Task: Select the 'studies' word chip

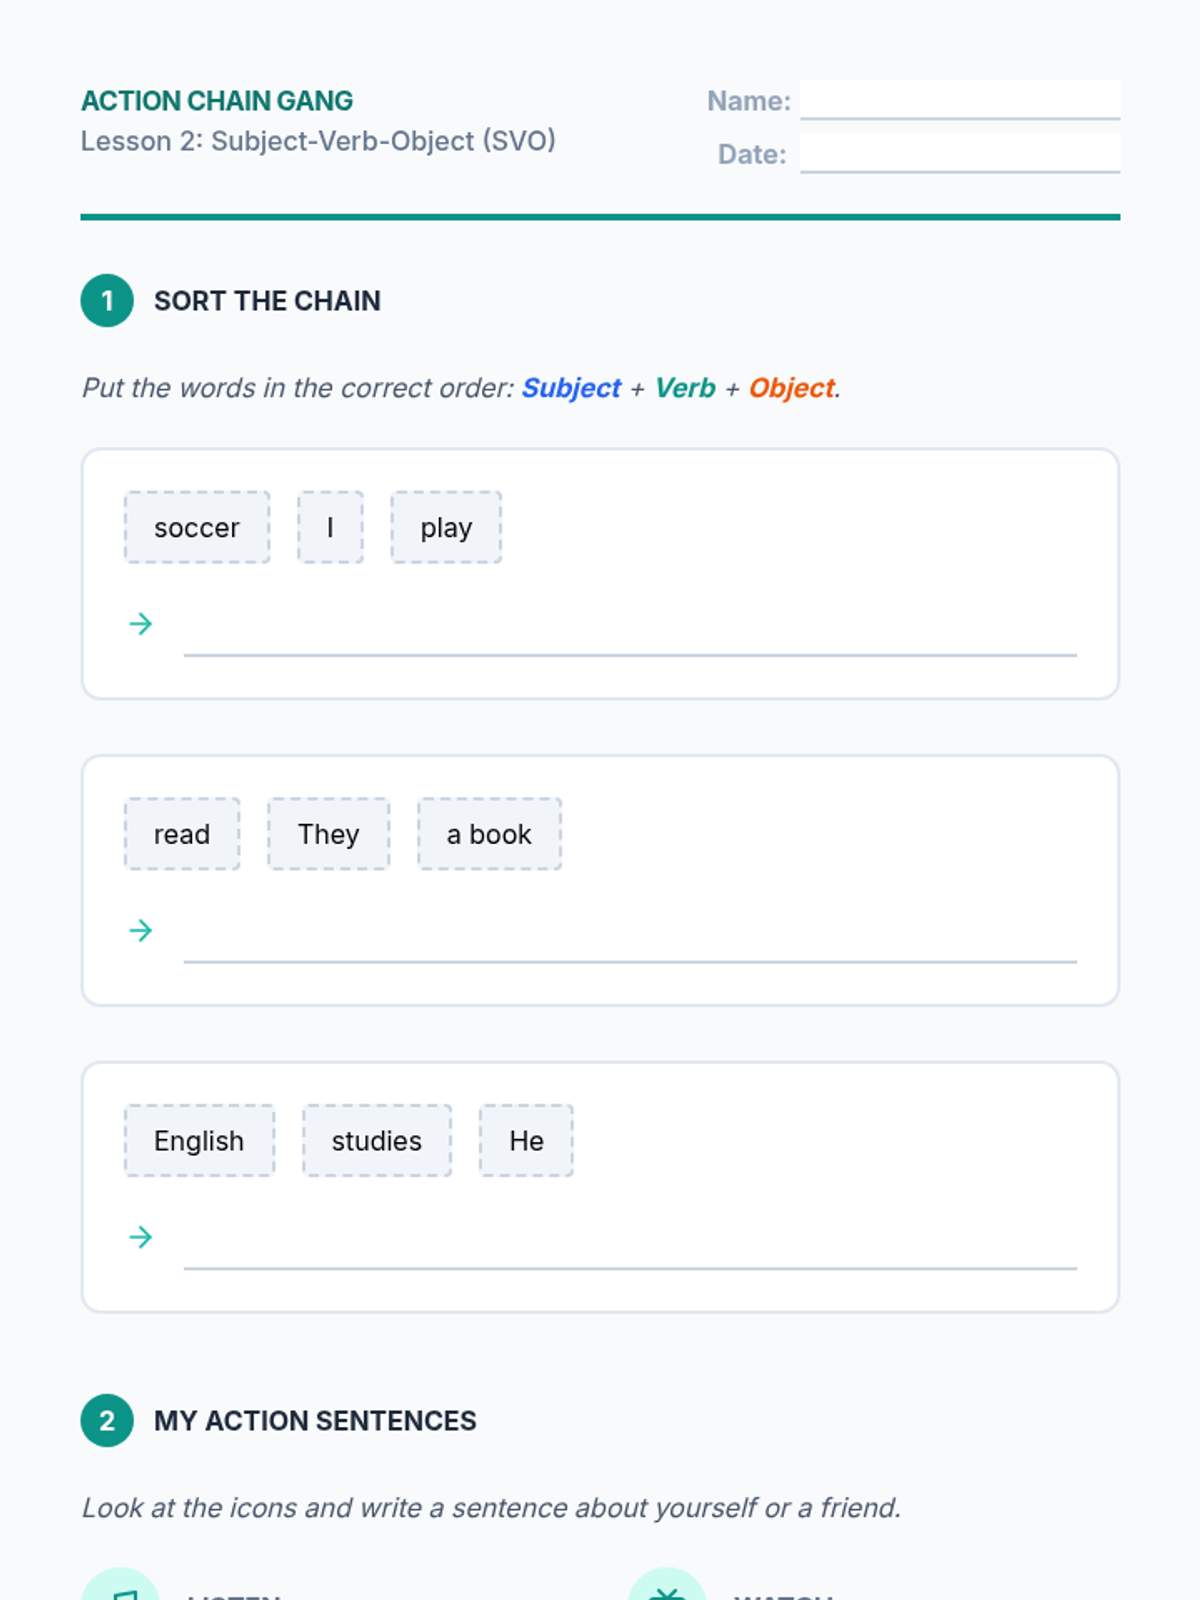Action: click(377, 1141)
